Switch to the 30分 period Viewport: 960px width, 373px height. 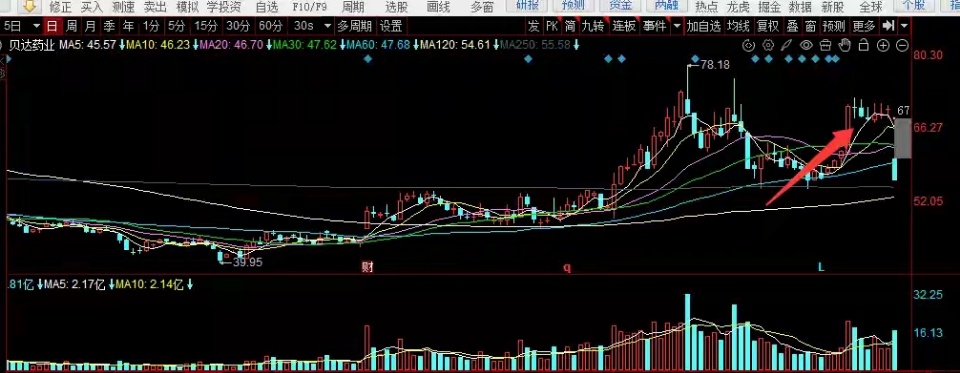pyautogui.click(x=238, y=26)
